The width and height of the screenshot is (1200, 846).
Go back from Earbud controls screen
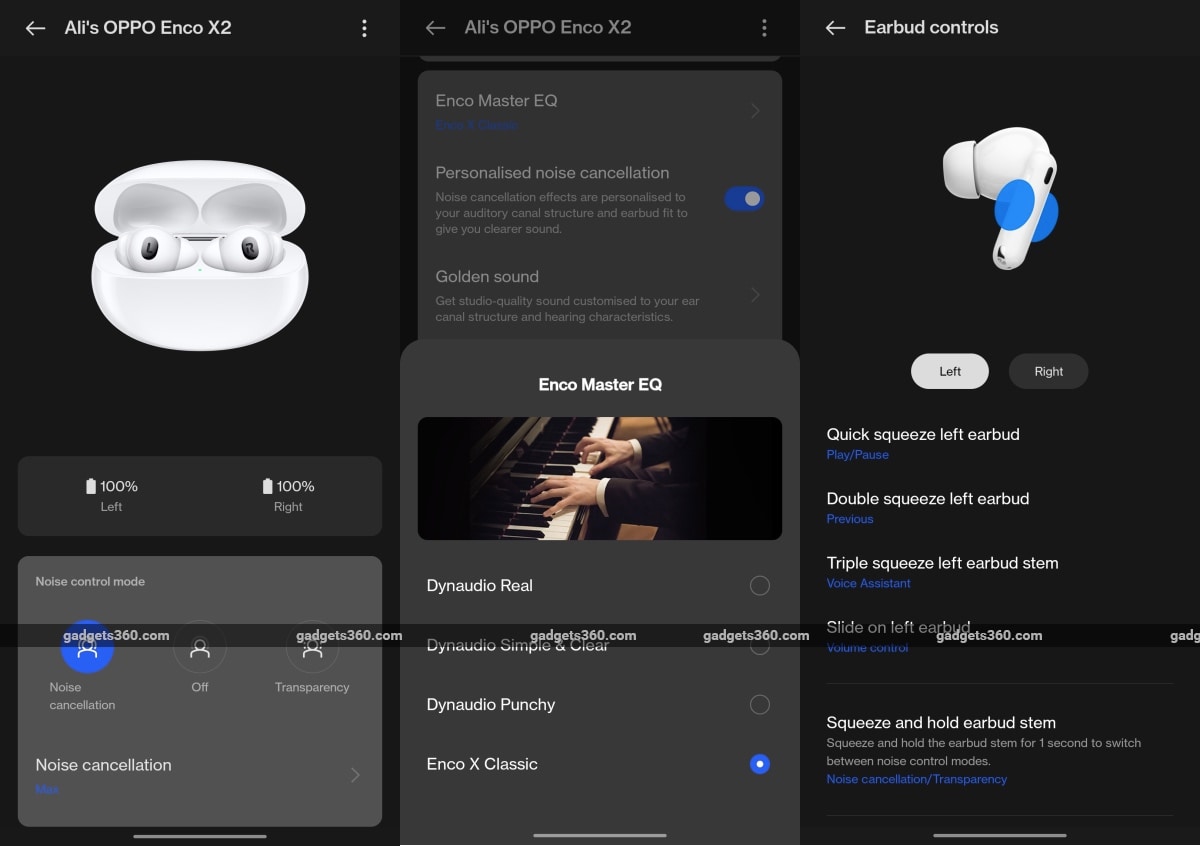click(x=835, y=28)
